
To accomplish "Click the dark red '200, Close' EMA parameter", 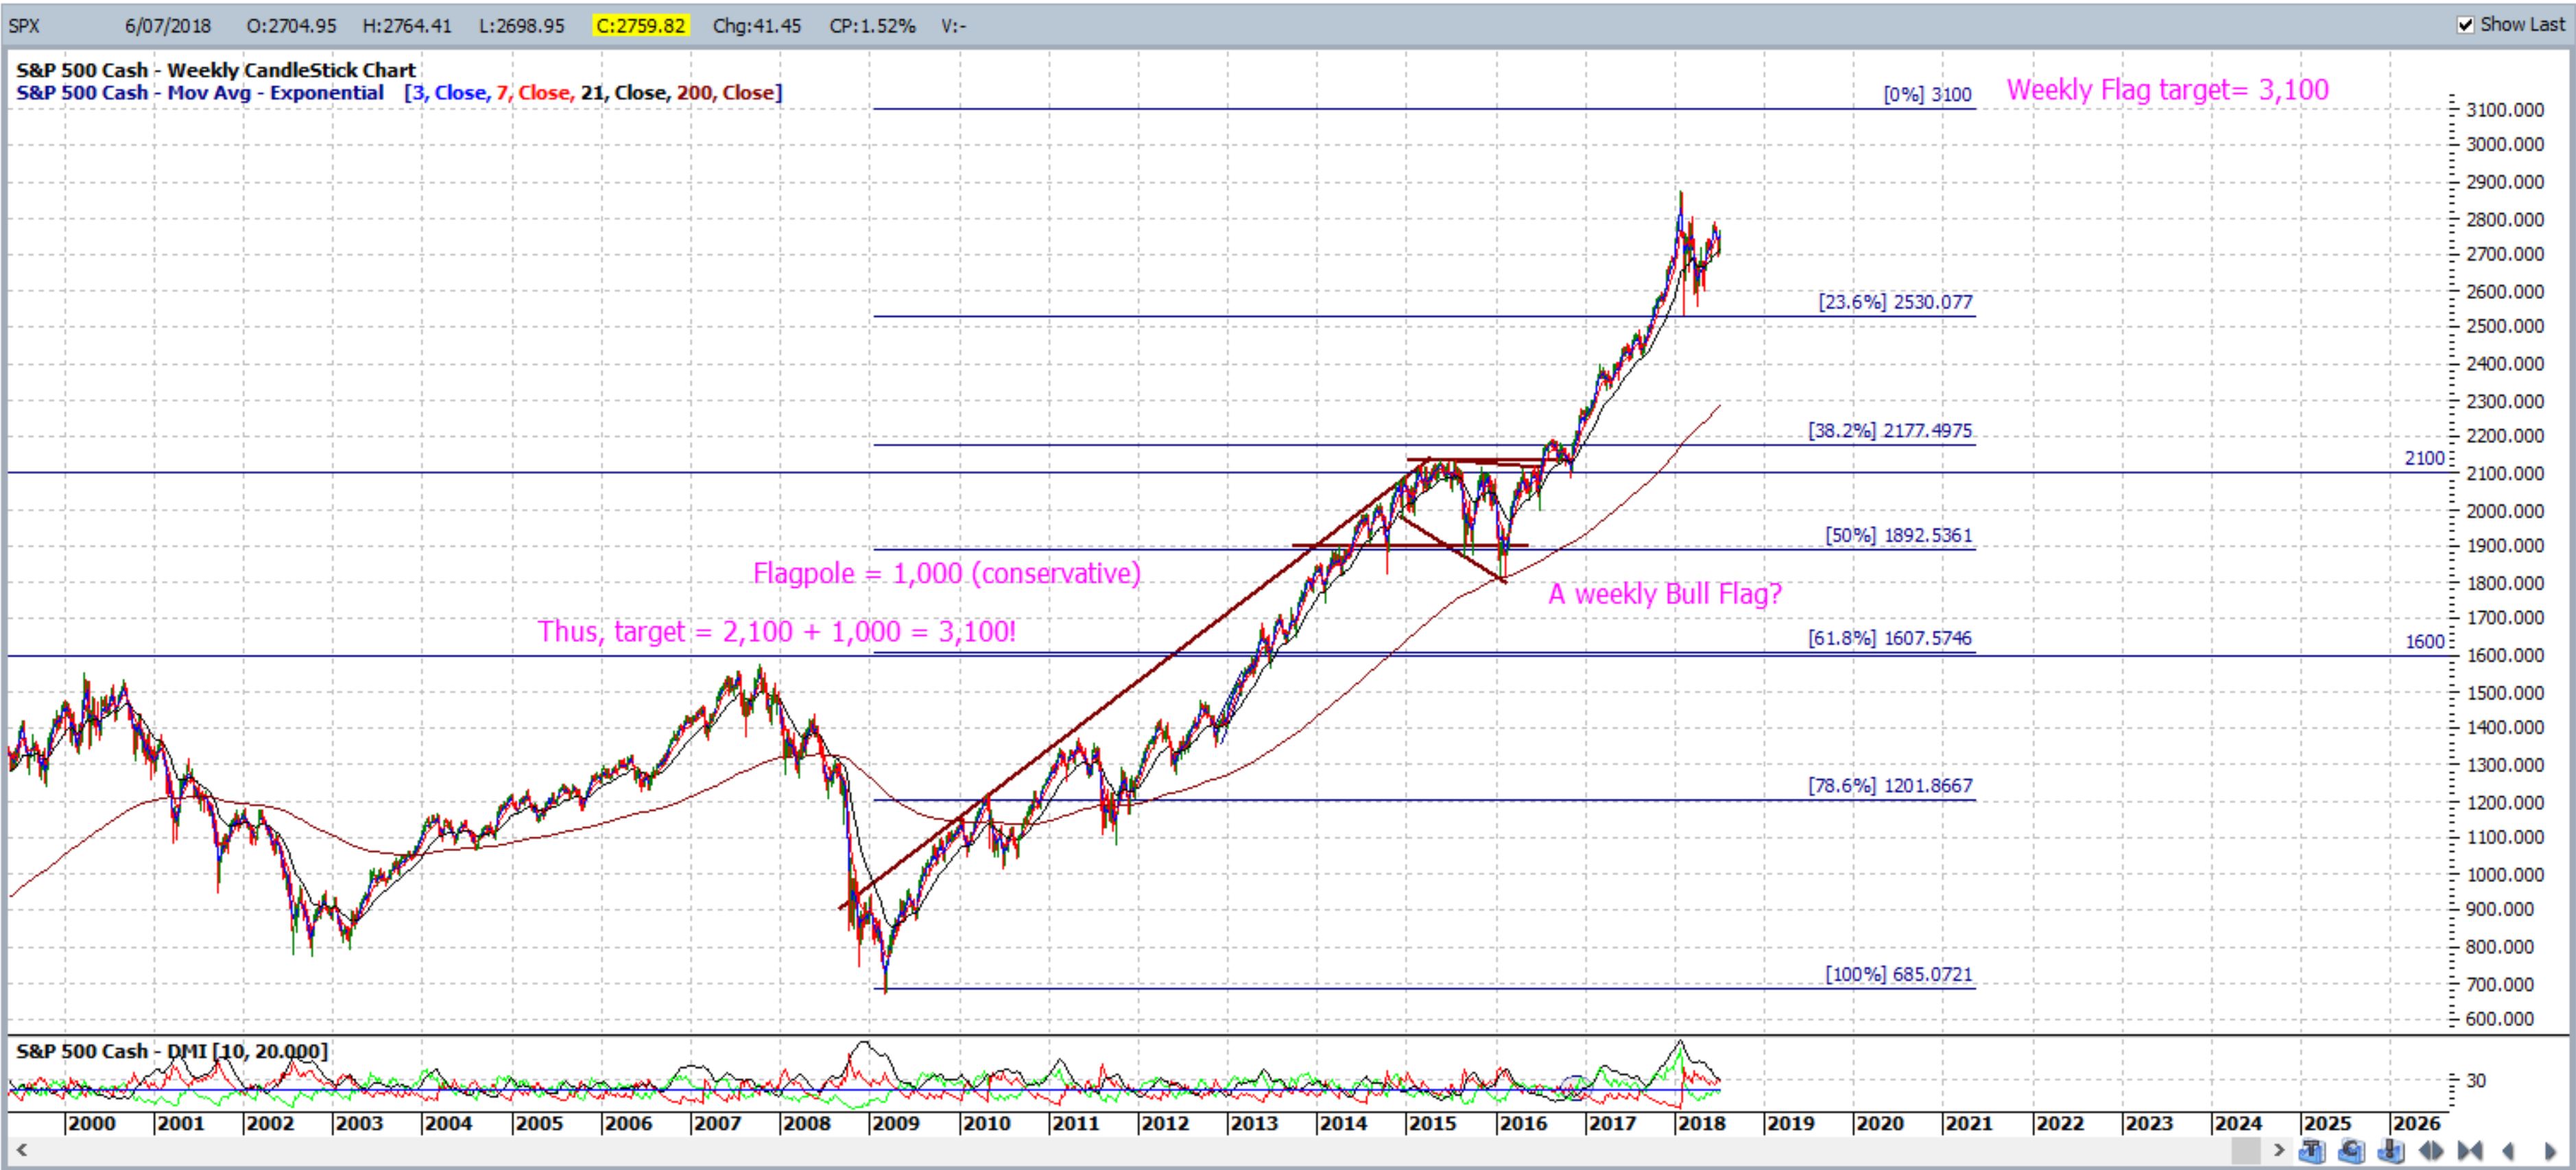I will (x=726, y=93).
